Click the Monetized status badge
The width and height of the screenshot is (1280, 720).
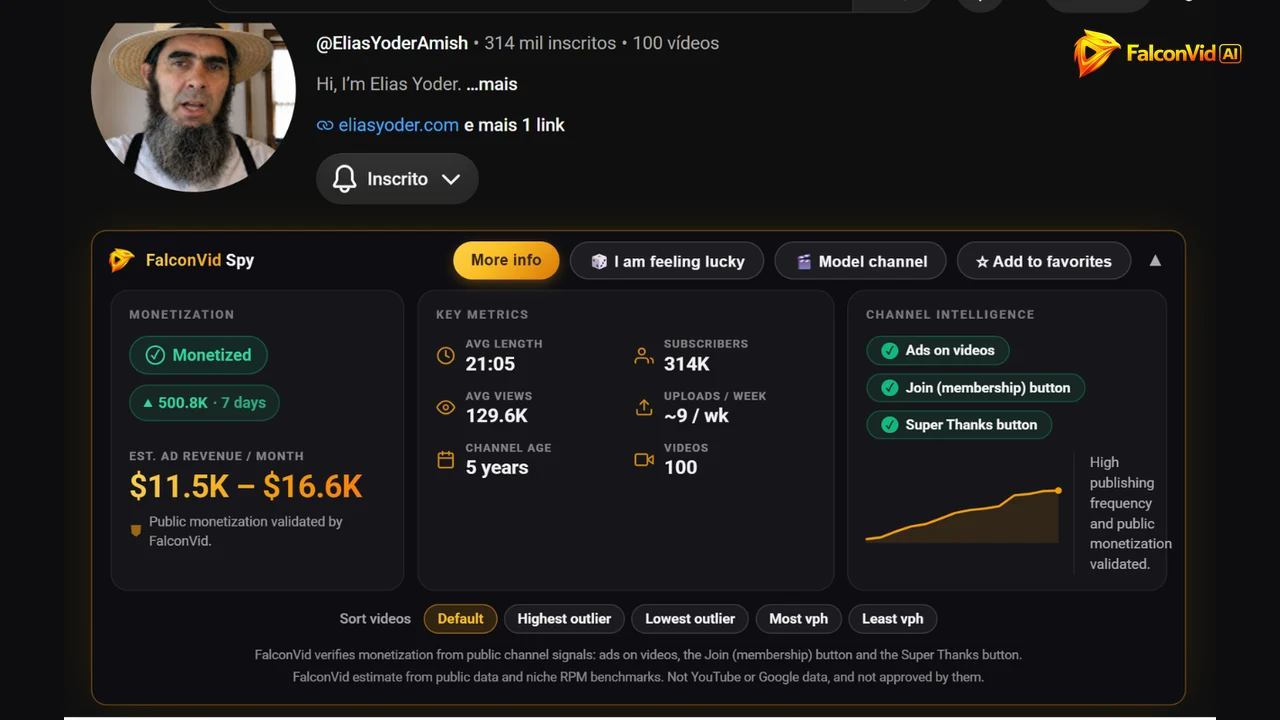pyautogui.click(x=198, y=355)
